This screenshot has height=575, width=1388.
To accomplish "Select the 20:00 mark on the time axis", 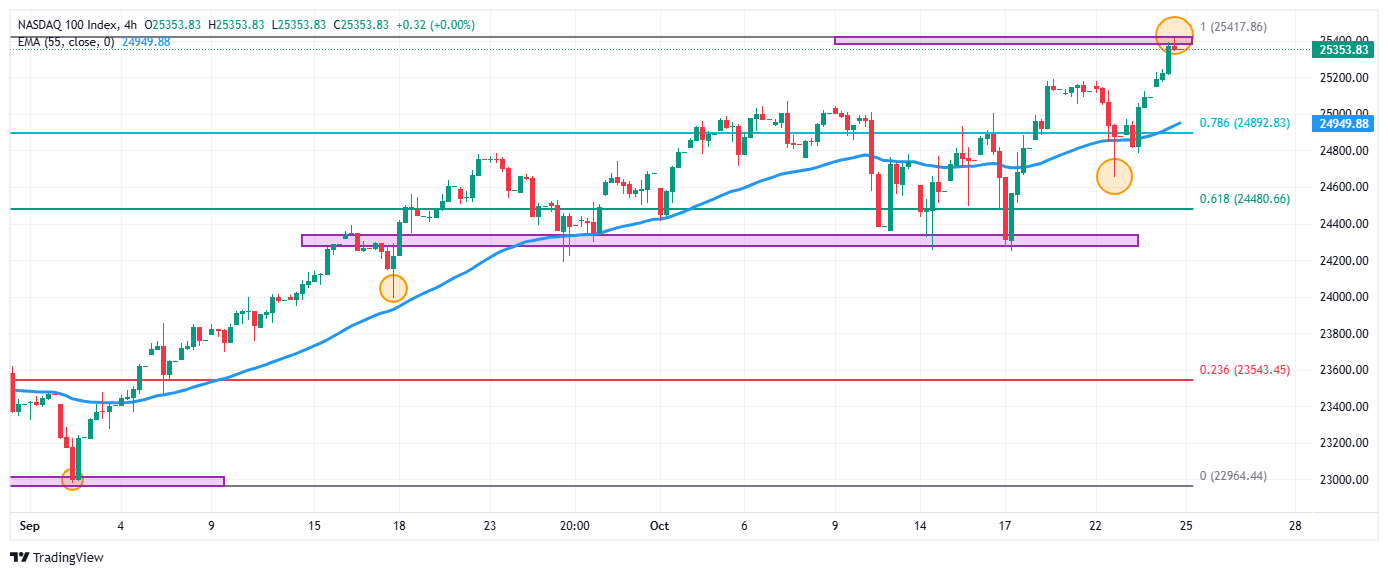I will coord(575,525).
